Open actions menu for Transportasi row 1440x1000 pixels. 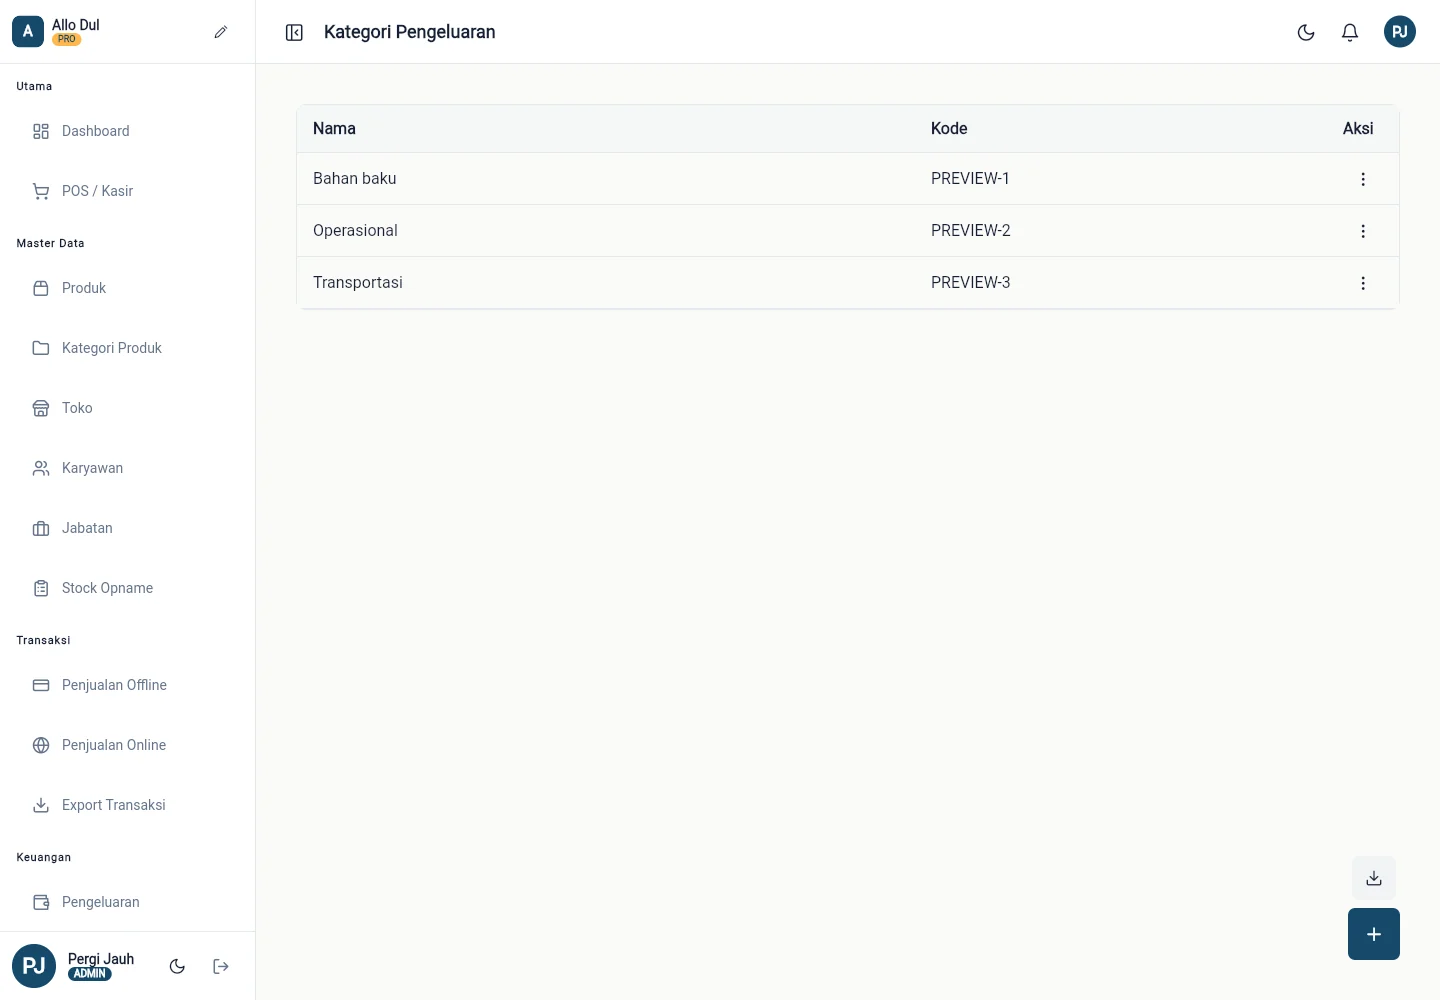(x=1363, y=283)
